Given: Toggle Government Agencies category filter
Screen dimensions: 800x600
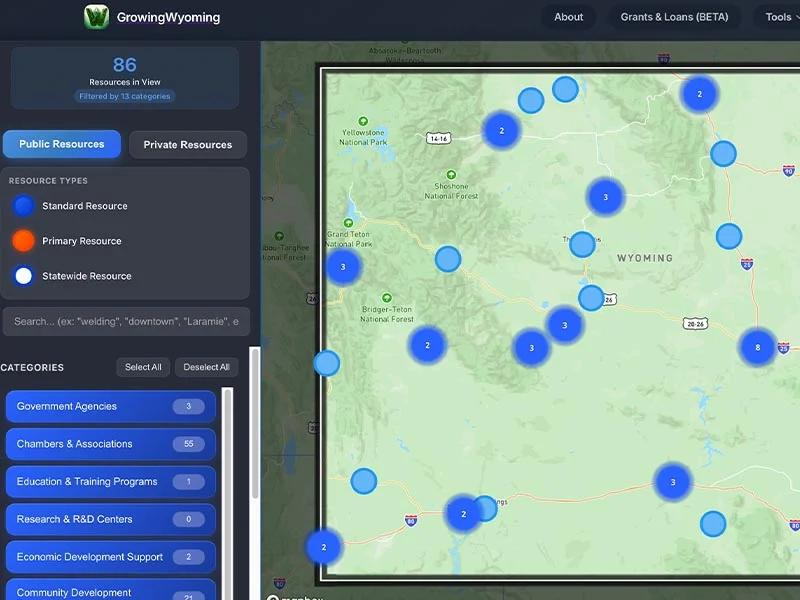Looking at the screenshot, I should [x=111, y=407].
